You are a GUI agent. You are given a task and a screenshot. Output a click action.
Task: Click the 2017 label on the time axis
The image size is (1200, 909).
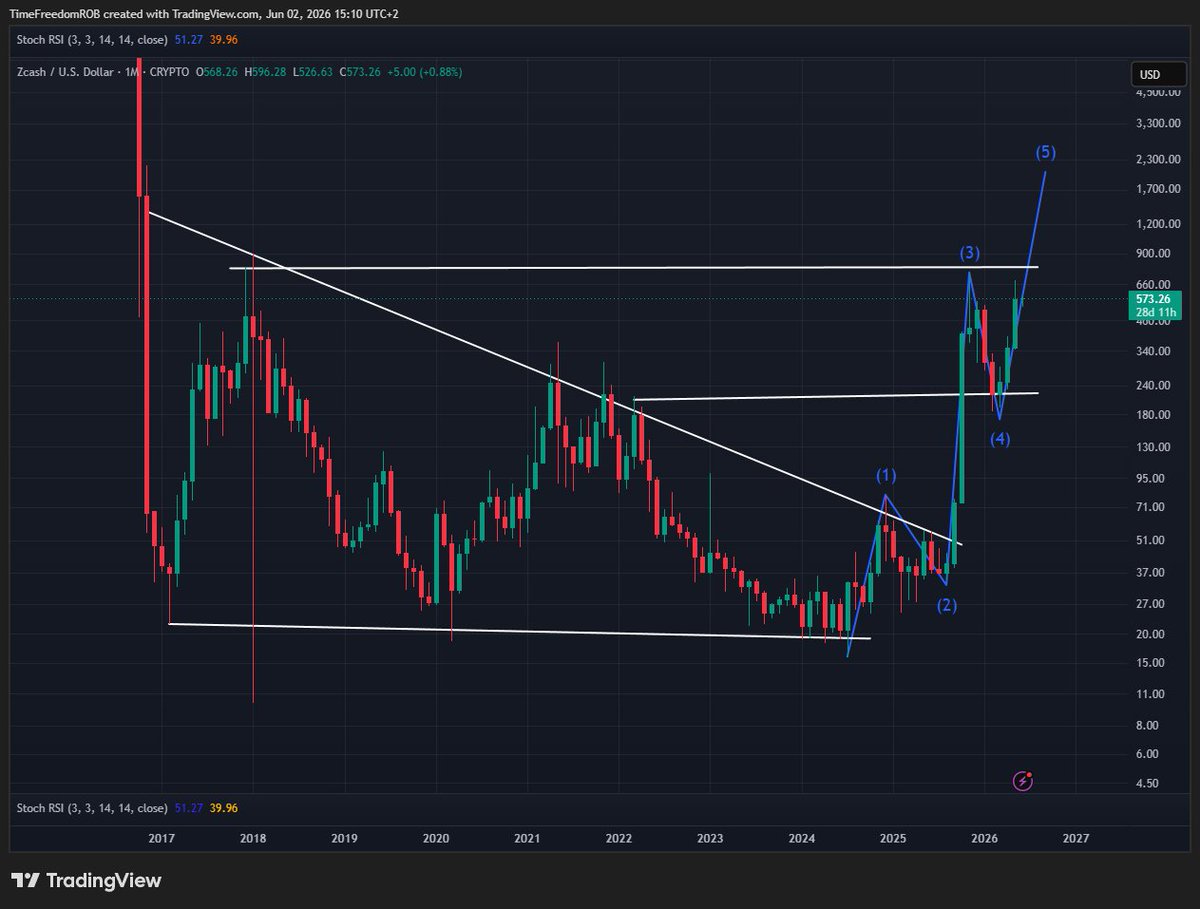[x=161, y=838]
